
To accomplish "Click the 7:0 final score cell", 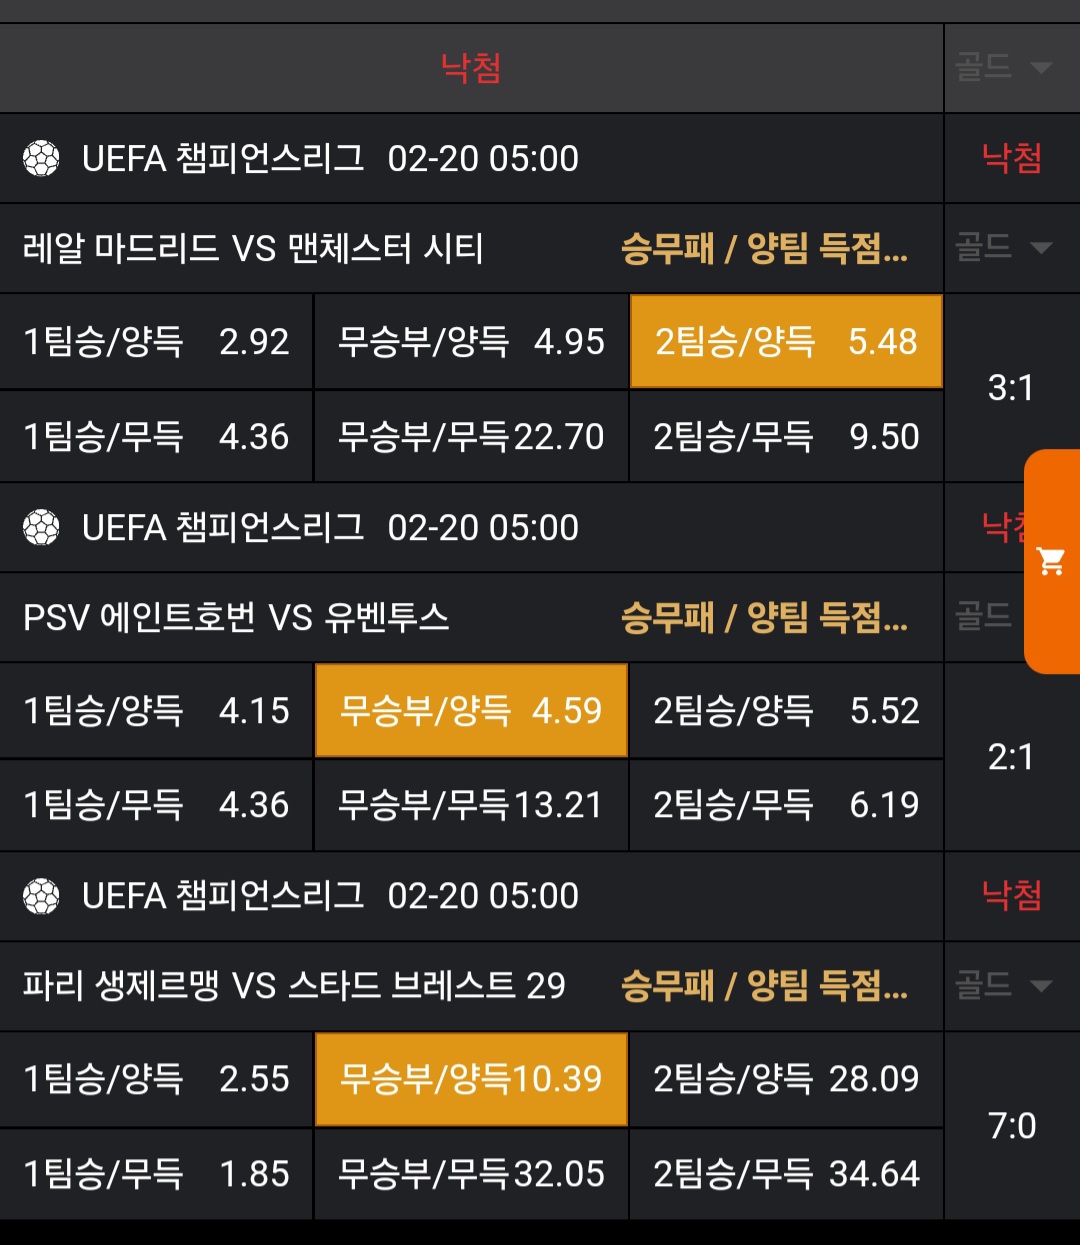I will (x=1012, y=1126).
